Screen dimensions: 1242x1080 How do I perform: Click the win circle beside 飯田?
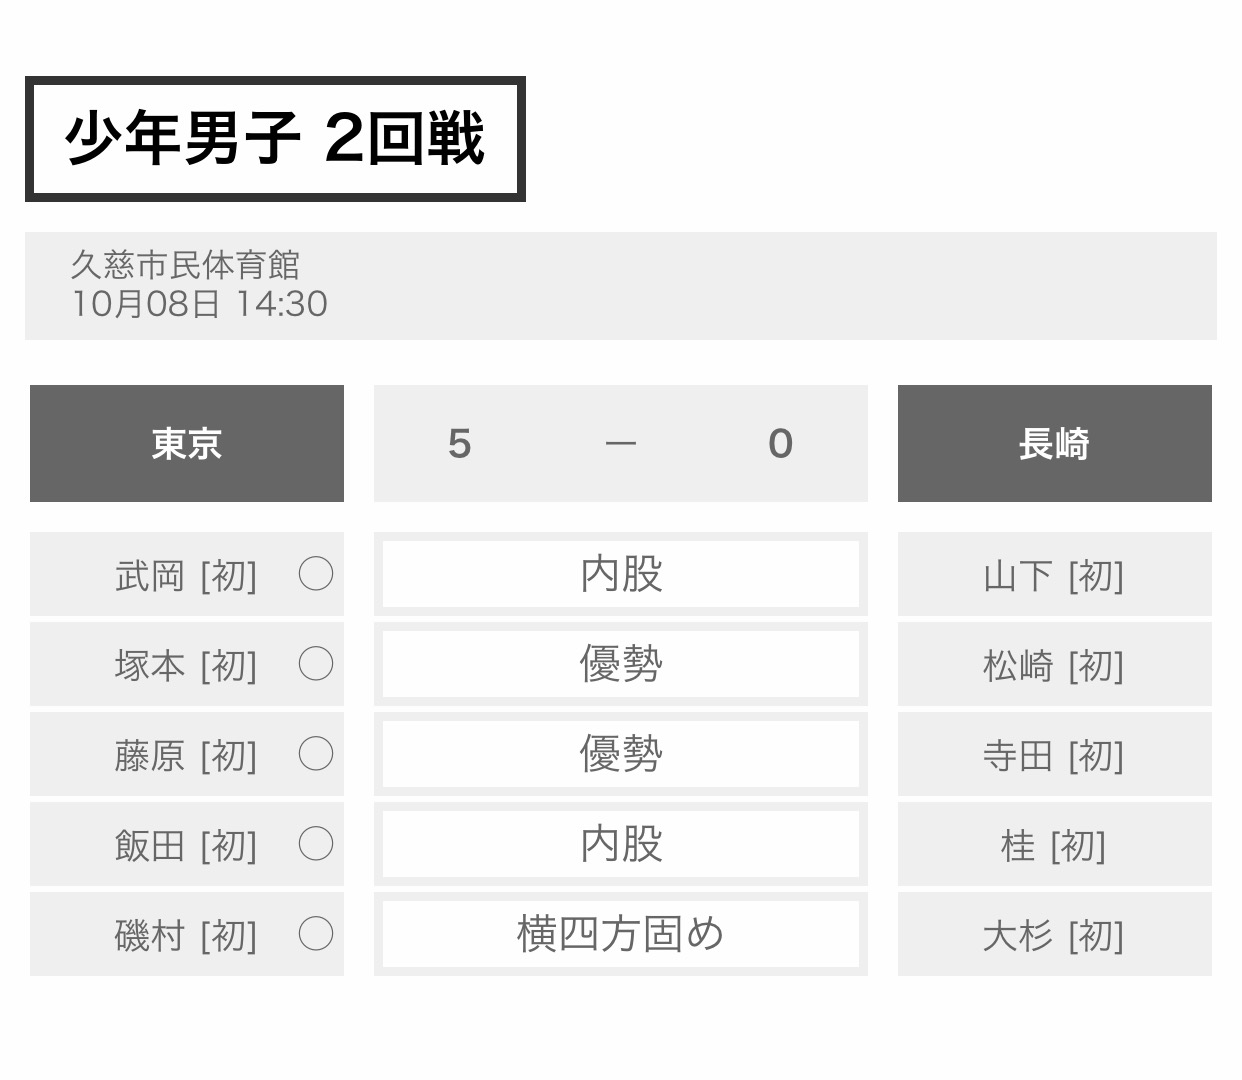315,844
